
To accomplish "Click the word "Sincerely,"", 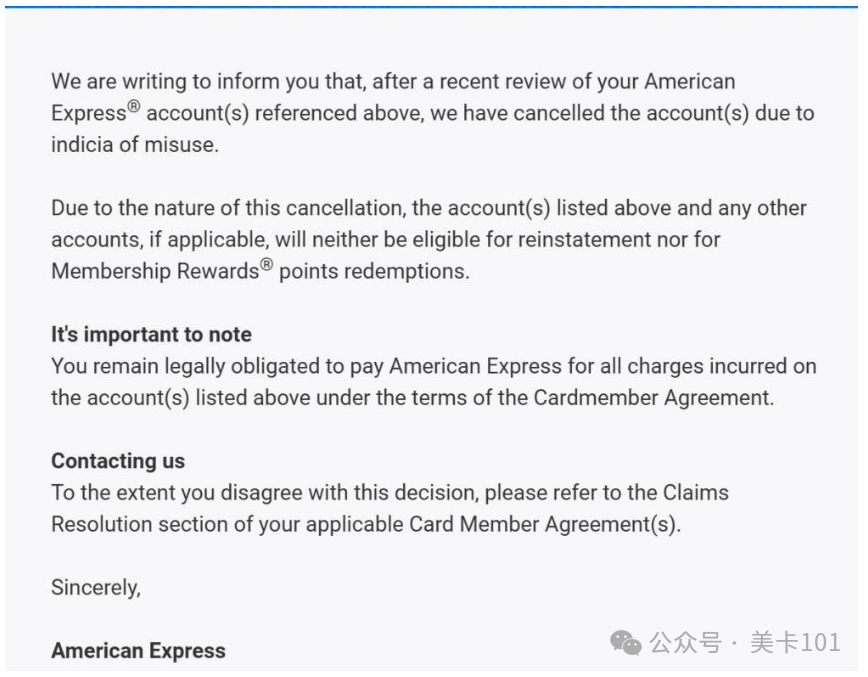I will (x=96, y=588).
